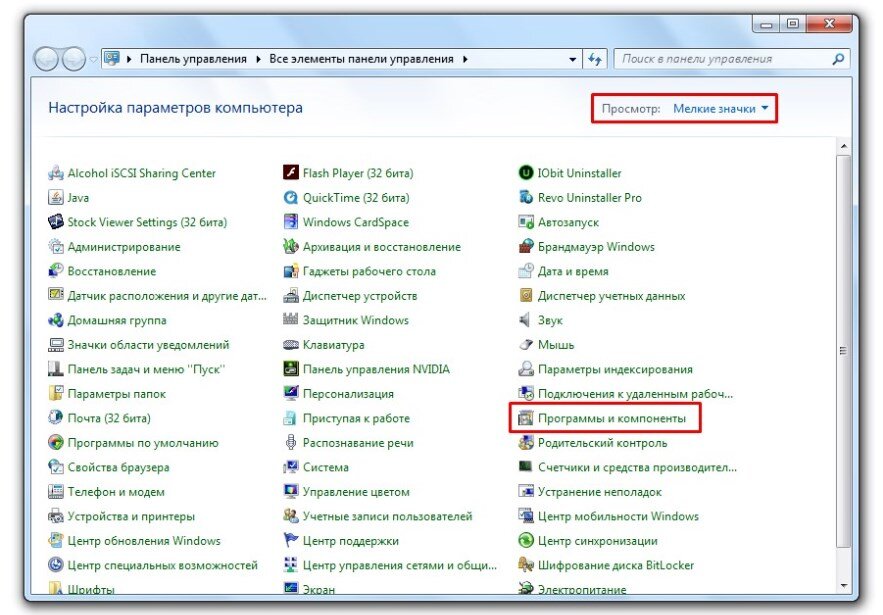
Task: Click the scrollbar down arrow
Action: coord(844,586)
